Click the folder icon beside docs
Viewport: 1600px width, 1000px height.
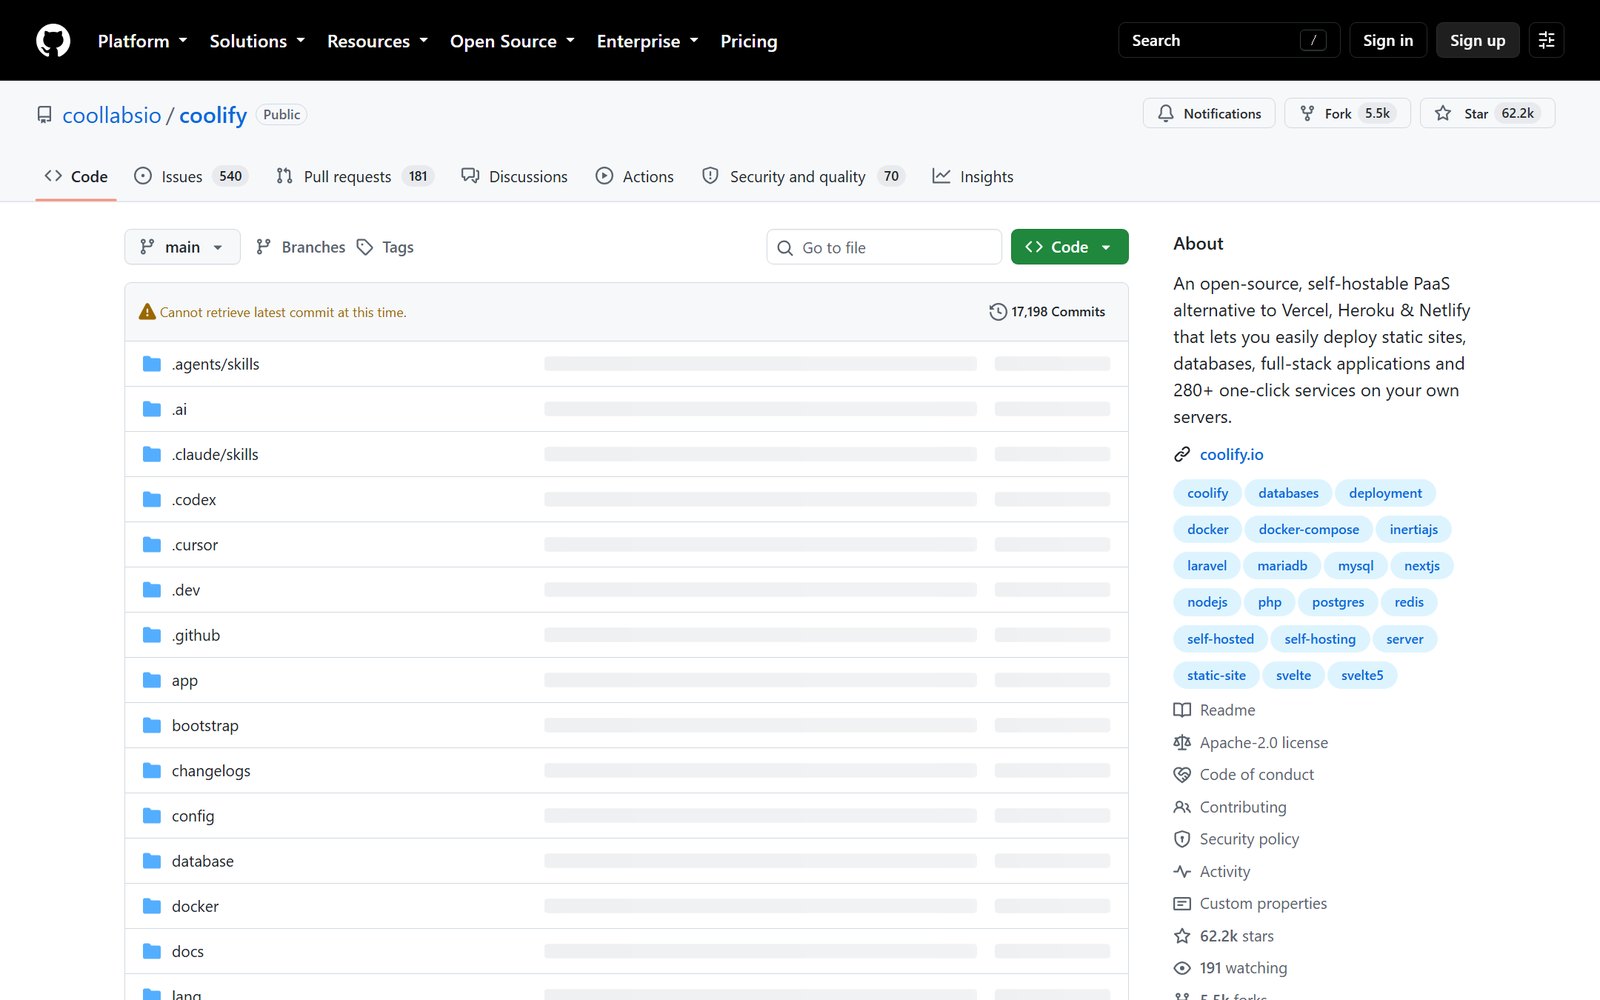pos(152,951)
